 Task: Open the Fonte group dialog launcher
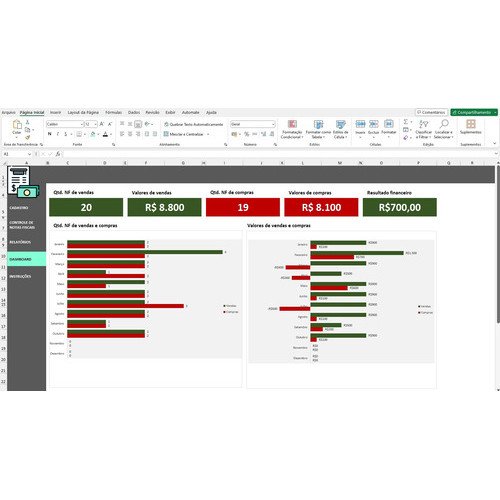tap(114, 145)
